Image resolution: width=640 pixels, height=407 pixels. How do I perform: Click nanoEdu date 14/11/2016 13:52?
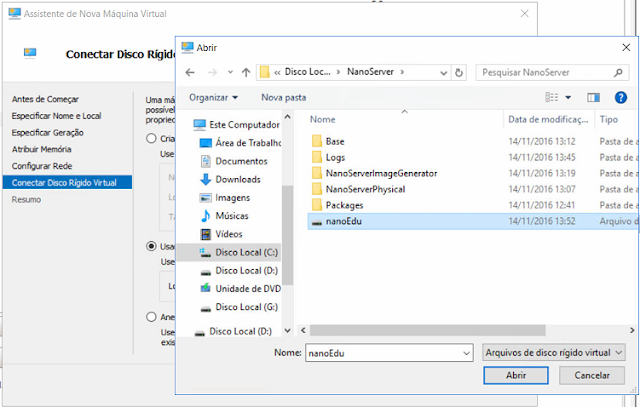(542, 221)
